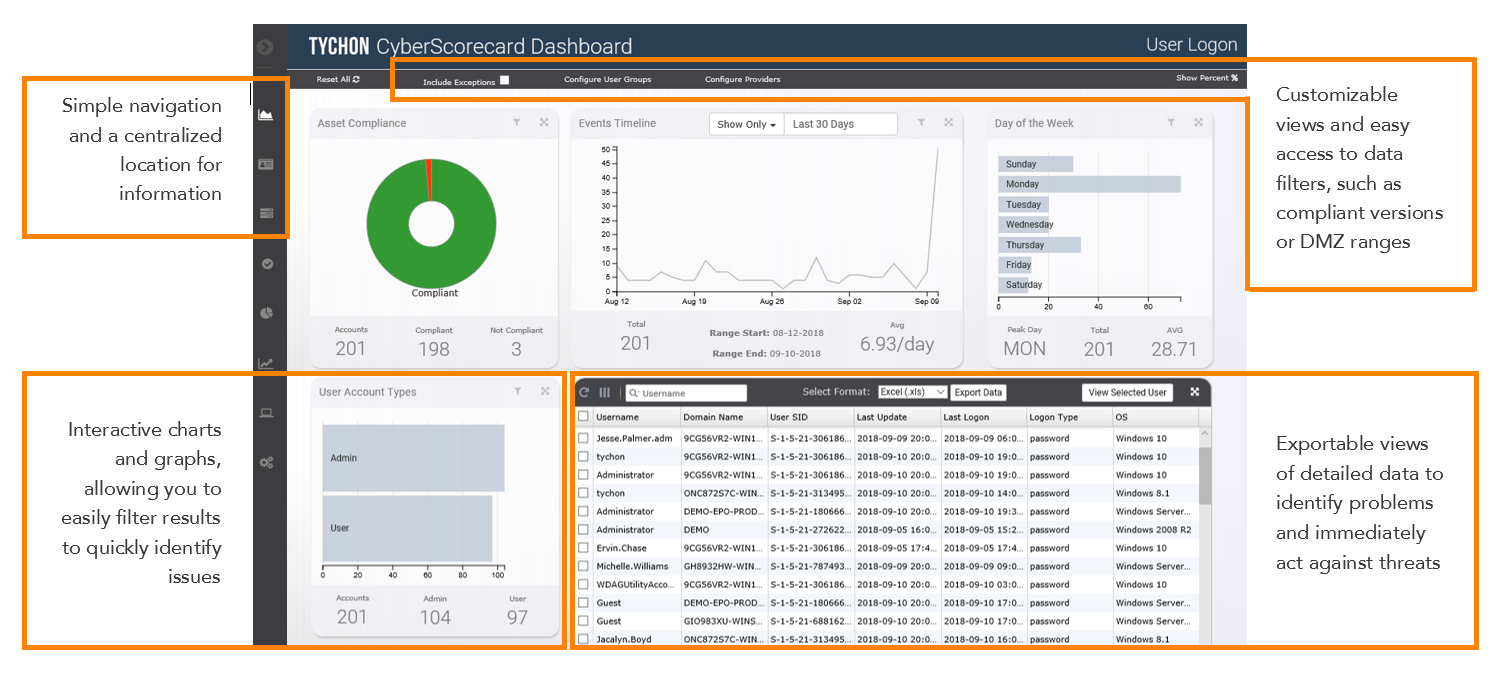Click the Compliant count 198
Image resolution: width=1510 pixels, height=690 pixels.
tap(434, 349)
